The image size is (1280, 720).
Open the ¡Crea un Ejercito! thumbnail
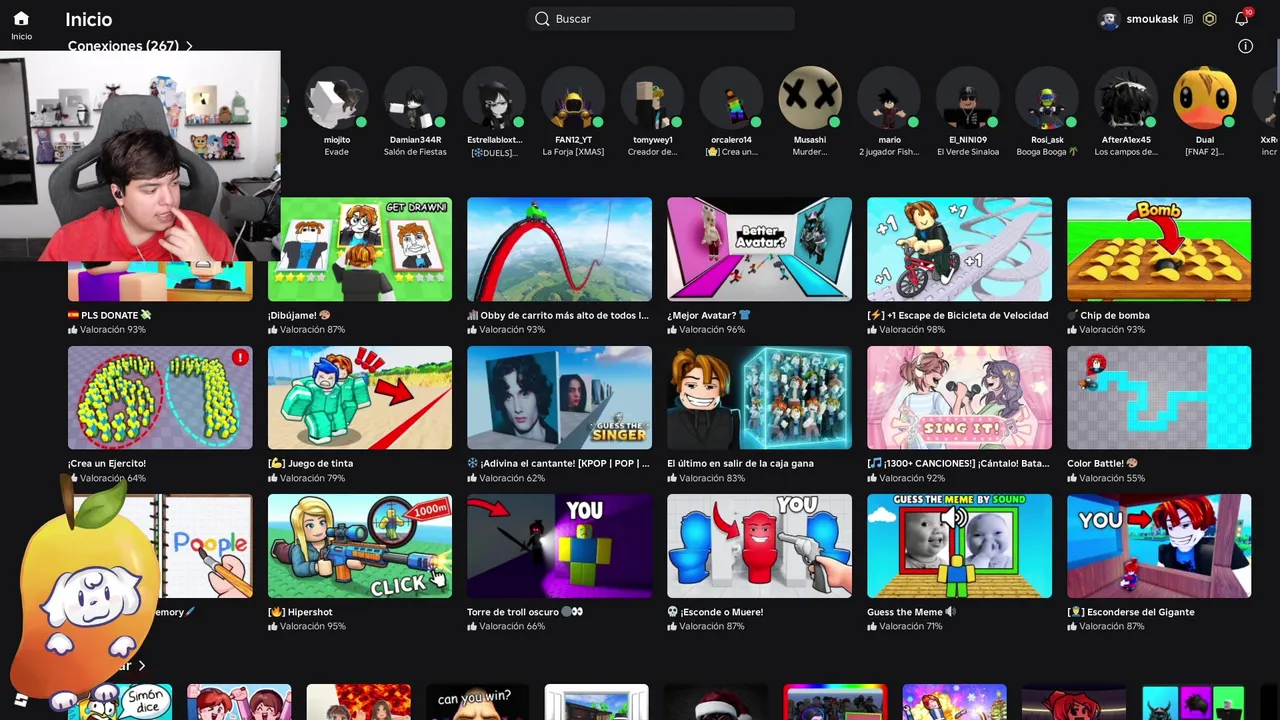pyautogui.click(x=160, y=398)
